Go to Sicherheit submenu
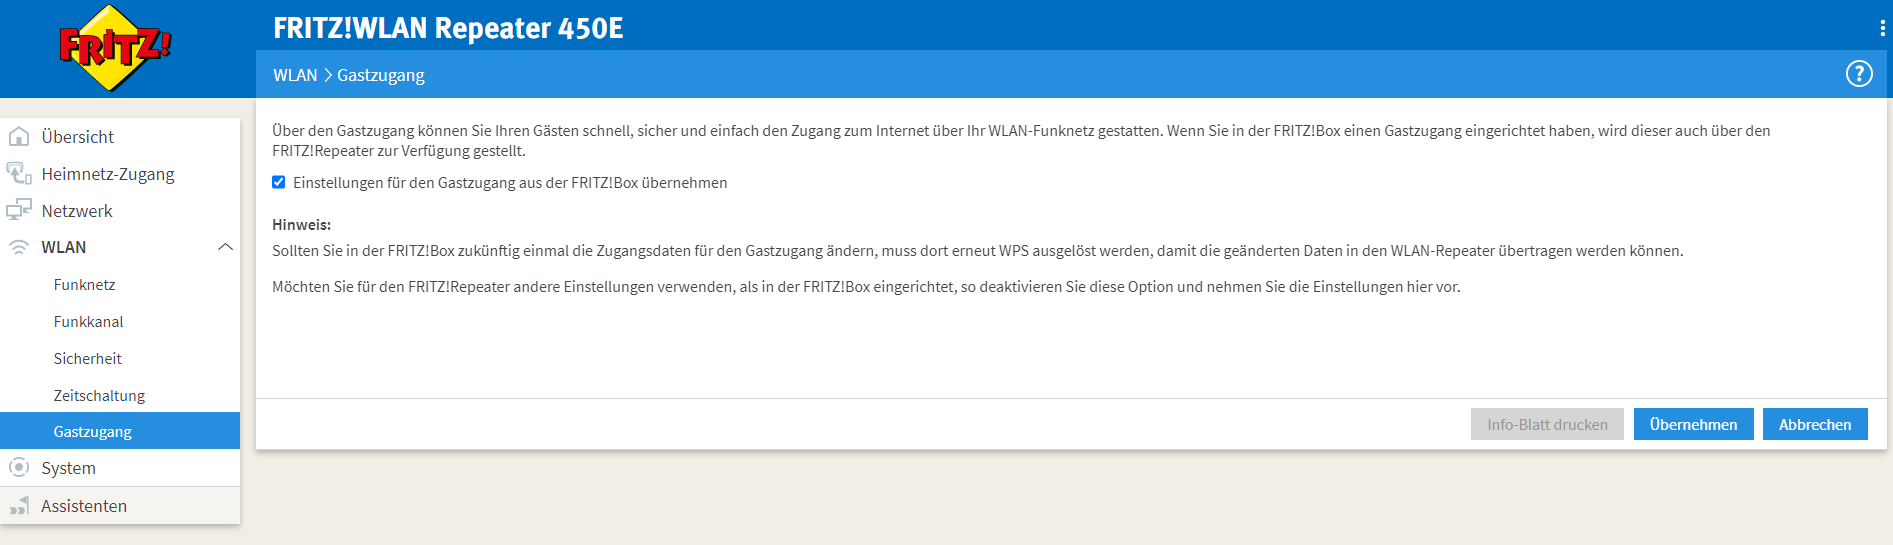This screenshot has height=545, width=1893. (120, 359)
